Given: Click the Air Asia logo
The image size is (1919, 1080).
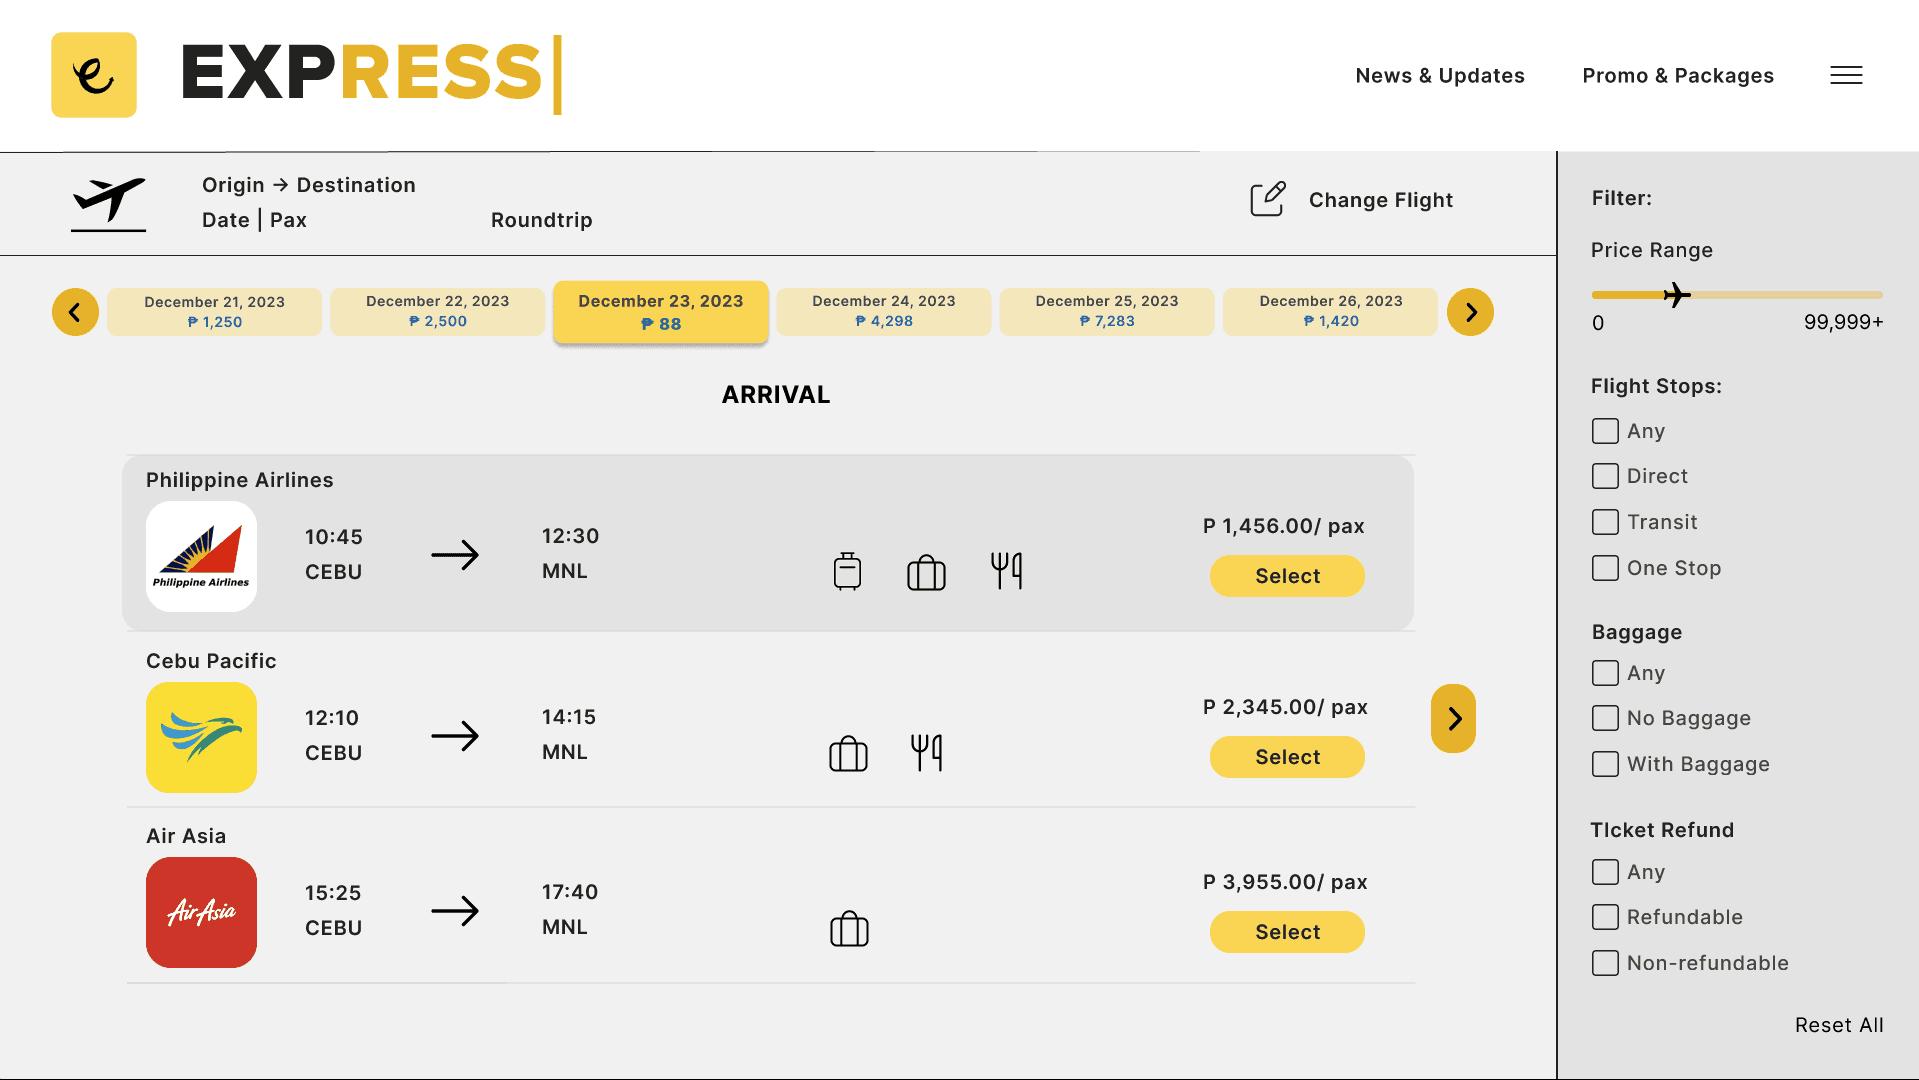Looking at the screenshot, I should (x=201, y=912).
